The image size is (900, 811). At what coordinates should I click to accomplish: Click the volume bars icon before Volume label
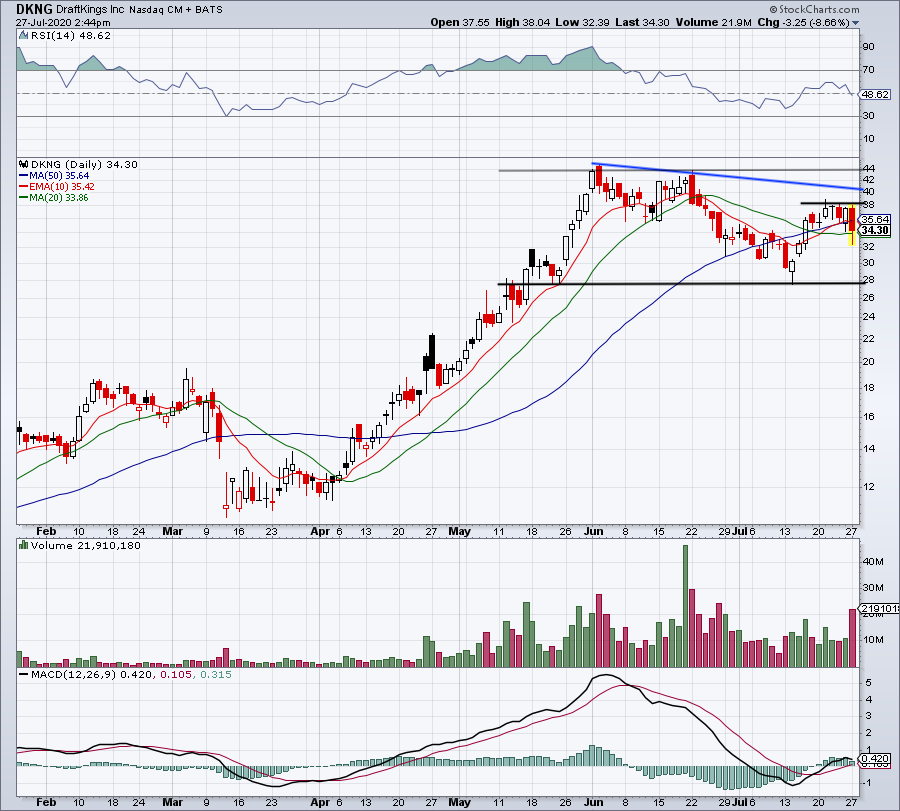pos(24,545)
